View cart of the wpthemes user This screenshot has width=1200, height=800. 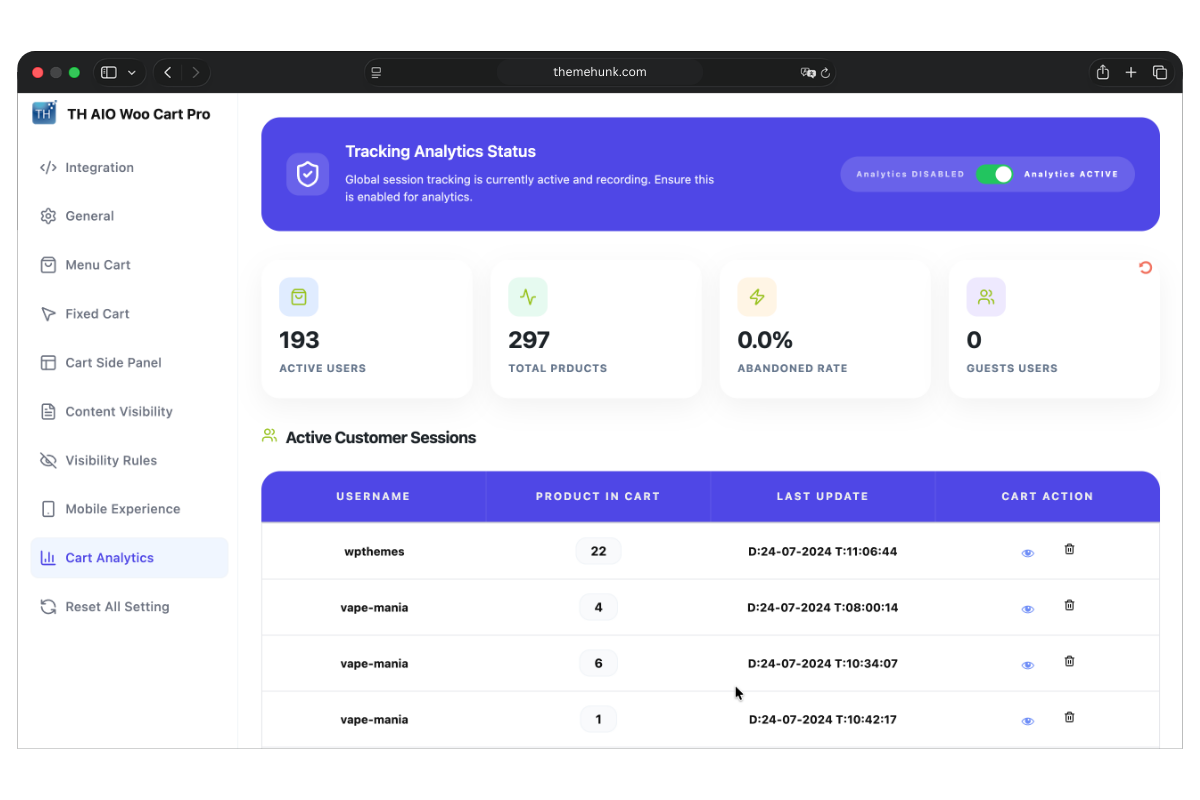tap(1027, 553)
